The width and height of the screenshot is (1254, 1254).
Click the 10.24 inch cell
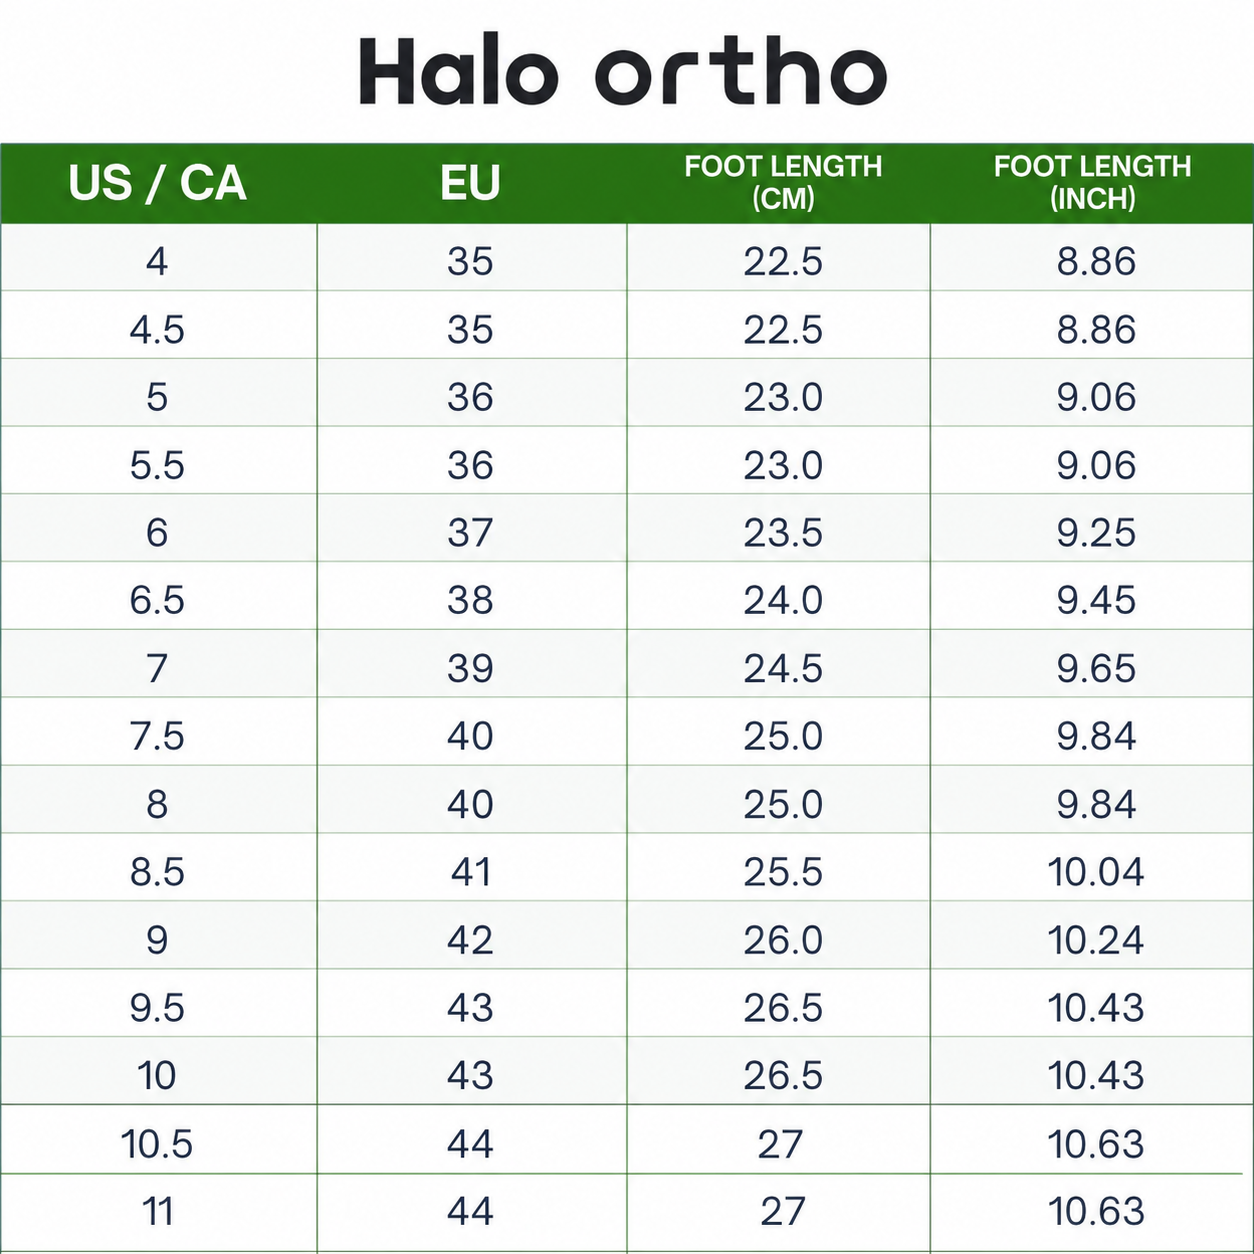[x=1092, y=937]
